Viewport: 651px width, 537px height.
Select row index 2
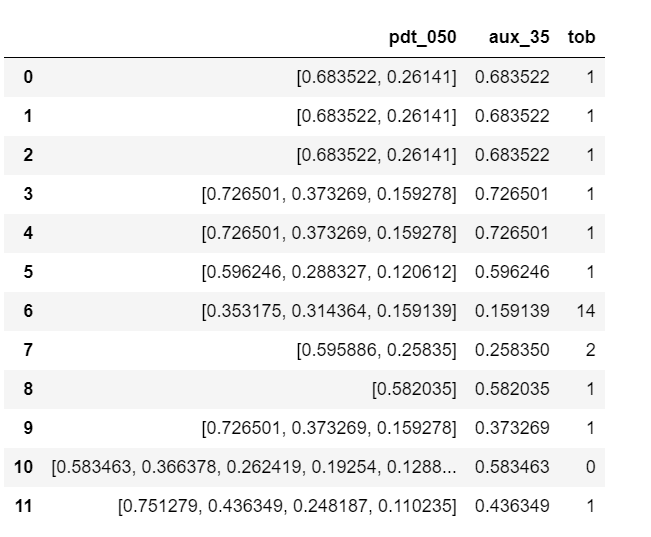click(x=28, y=155)
